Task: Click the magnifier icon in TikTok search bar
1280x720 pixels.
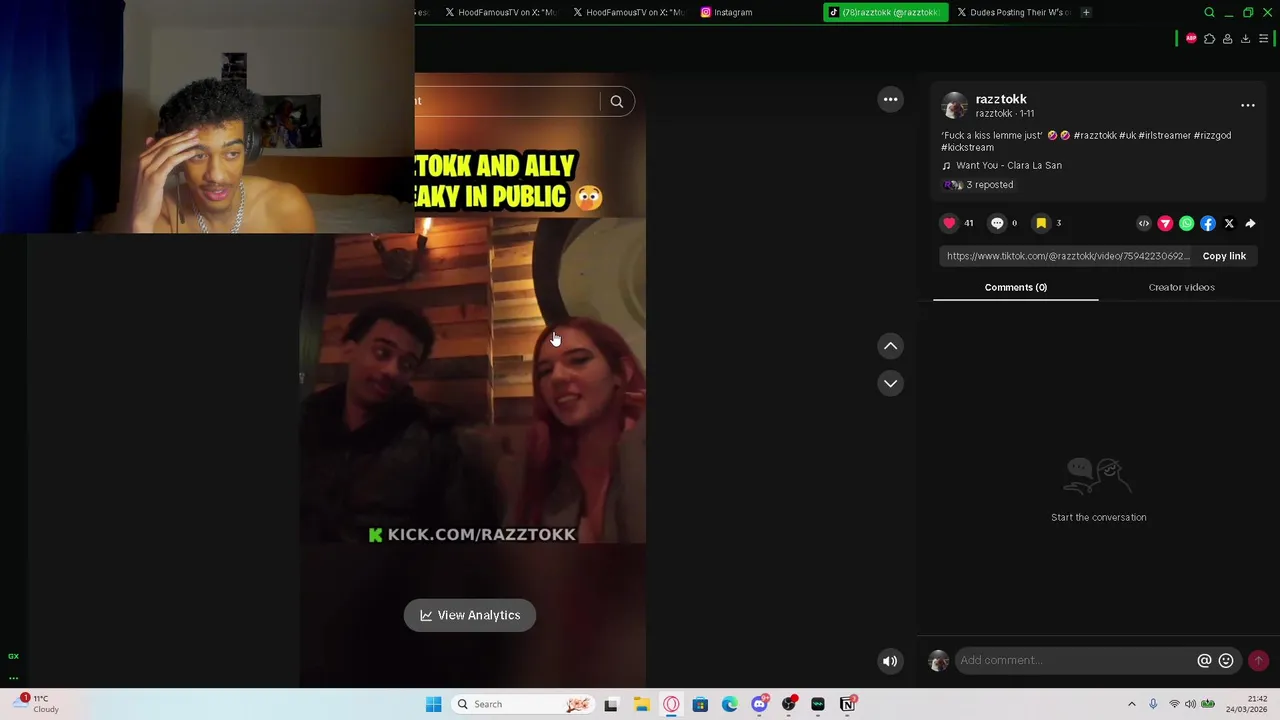Action: [x=617, y=101]
